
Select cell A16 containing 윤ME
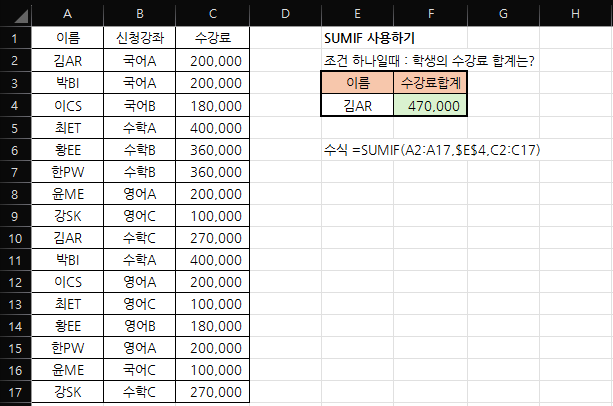(68, 370)
